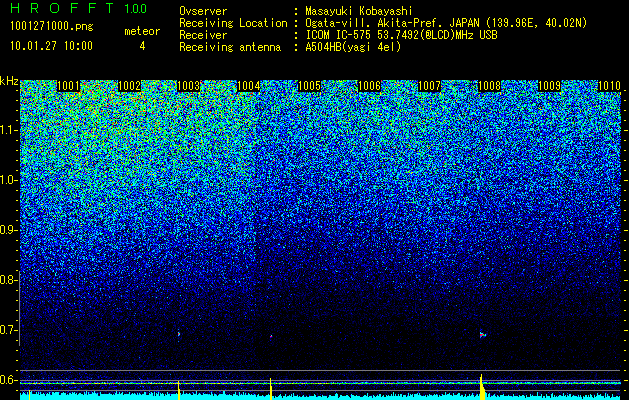Click the 1010 time marker
The image size is (629, 400).
tap(609, 86)
